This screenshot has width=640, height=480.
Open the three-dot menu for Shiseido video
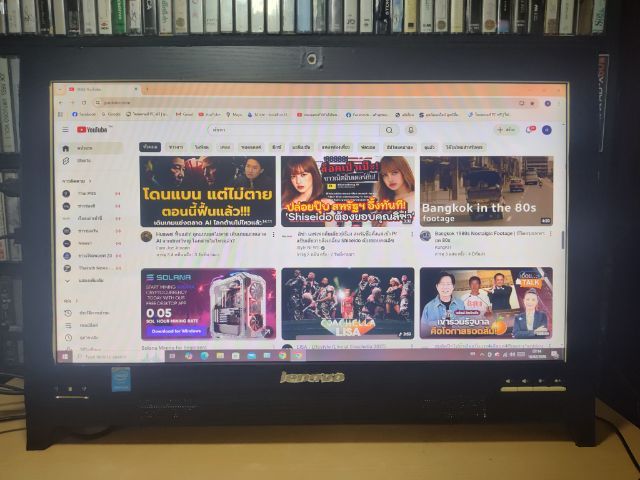coord(412,234)
